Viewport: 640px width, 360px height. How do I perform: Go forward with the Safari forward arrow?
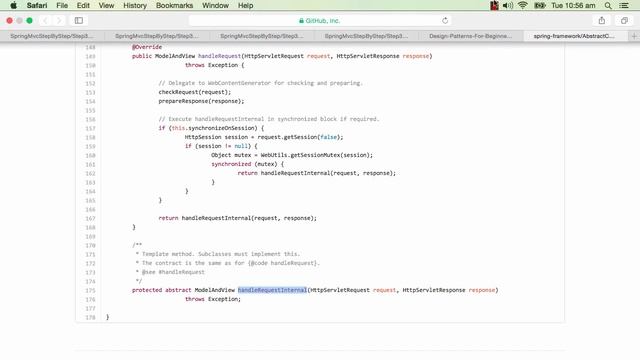coord(59,20)
